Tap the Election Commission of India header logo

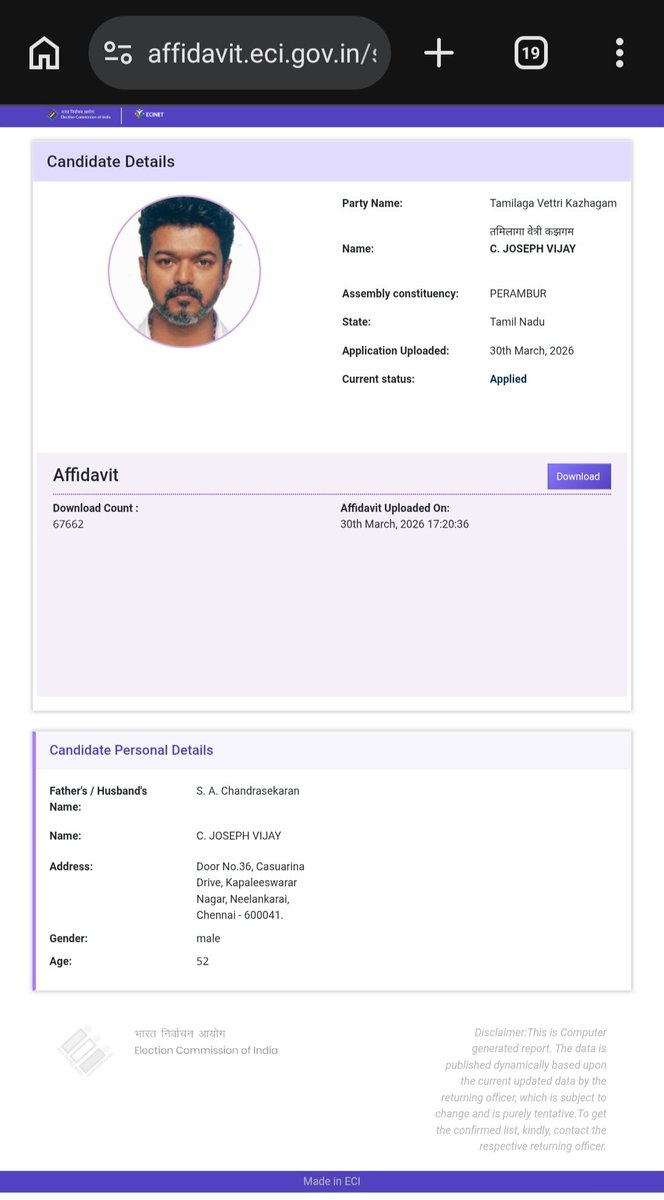pyautogui.click(x=79, y=115)
